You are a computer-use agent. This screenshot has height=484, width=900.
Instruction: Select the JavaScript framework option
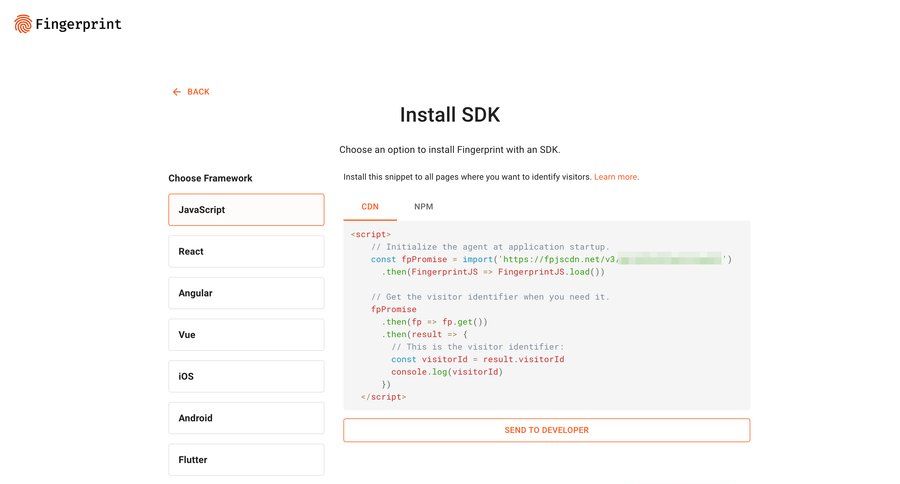coord(246,210)
